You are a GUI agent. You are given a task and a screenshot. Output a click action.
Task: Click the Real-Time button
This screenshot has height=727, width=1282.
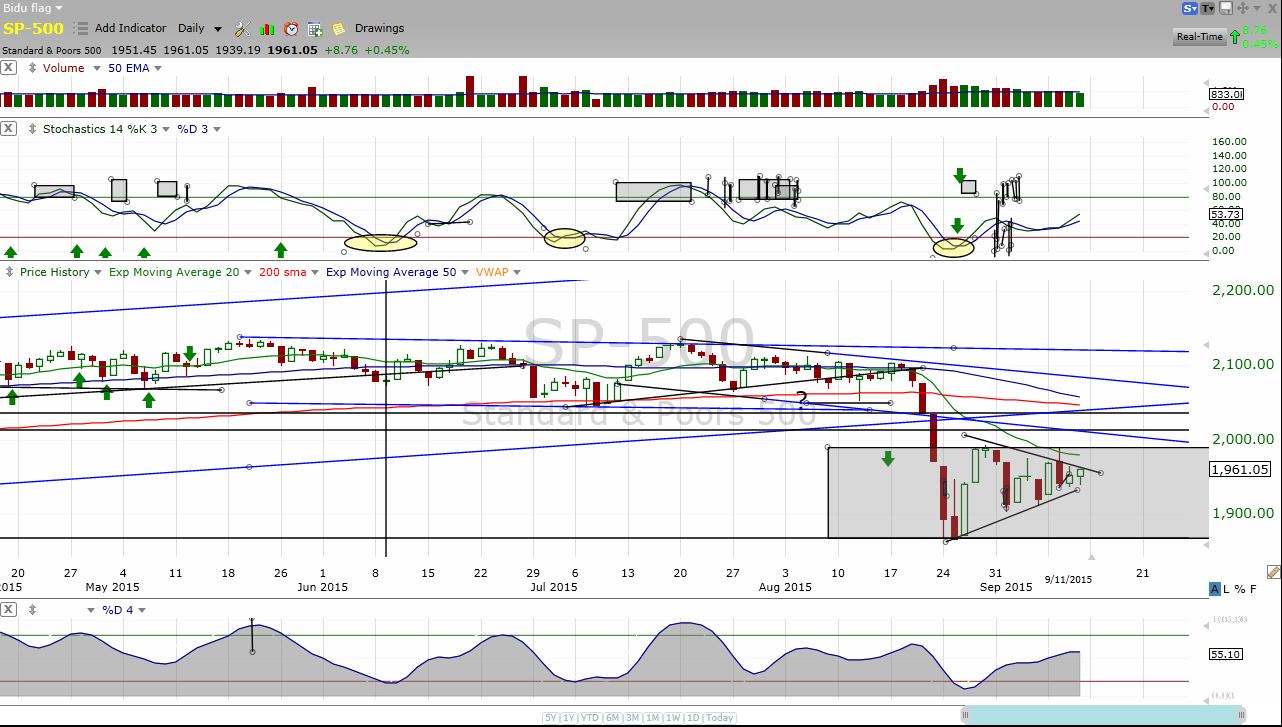pos(1199,37)
